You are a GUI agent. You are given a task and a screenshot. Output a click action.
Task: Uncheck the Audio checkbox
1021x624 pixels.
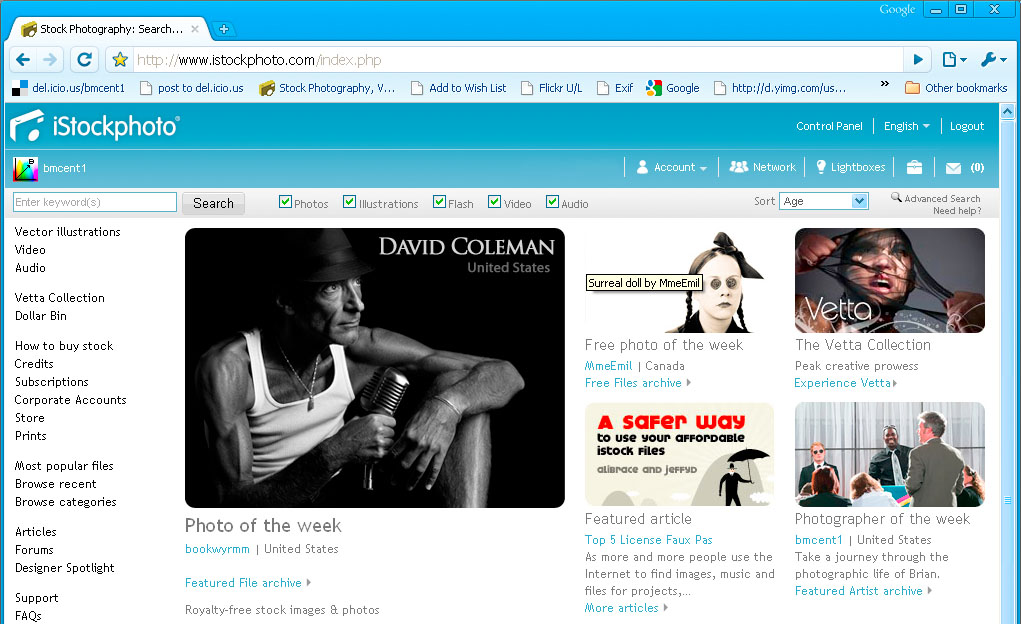point(552,202)
